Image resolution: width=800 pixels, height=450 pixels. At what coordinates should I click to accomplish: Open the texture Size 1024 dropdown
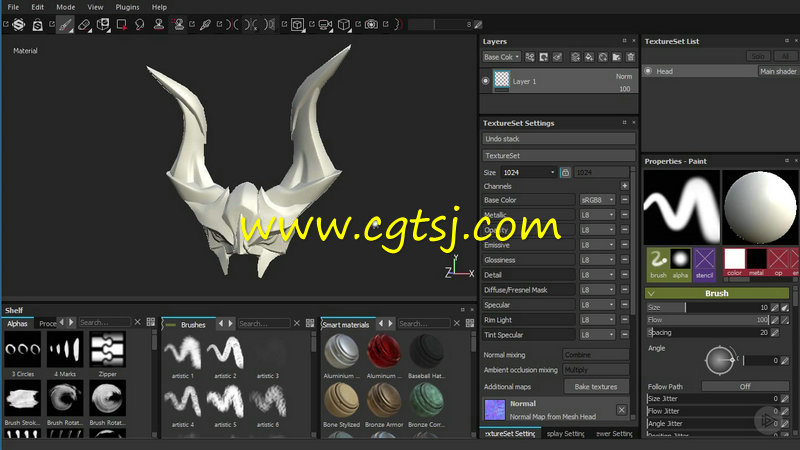click(x=528, y=172)
